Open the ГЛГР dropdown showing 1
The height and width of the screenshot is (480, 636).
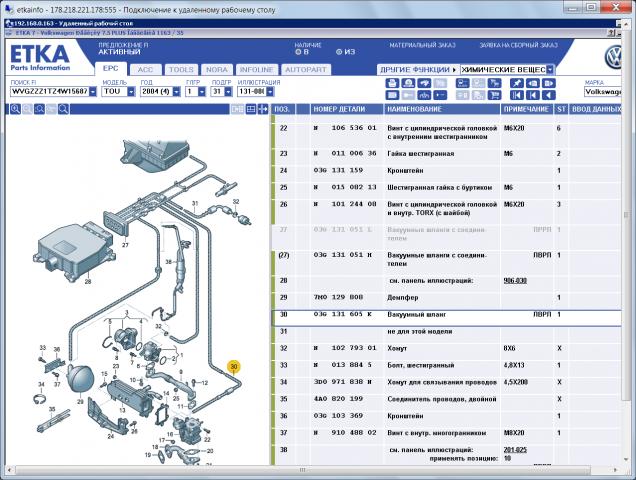202,92
